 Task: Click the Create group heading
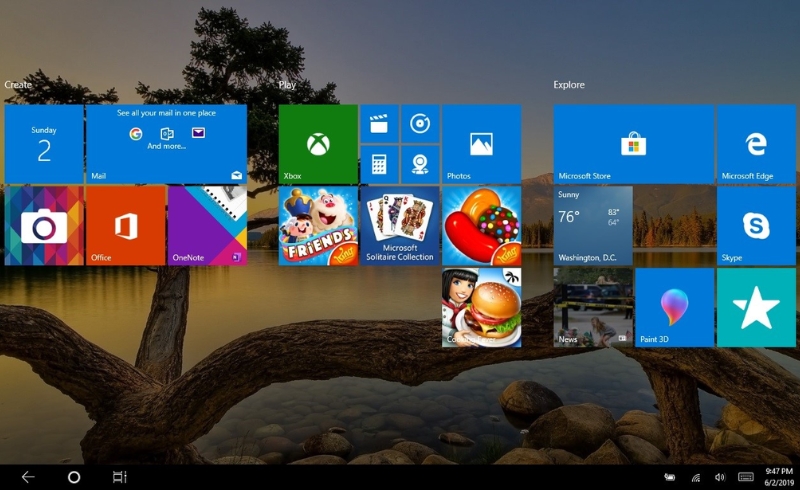[18, 85]
